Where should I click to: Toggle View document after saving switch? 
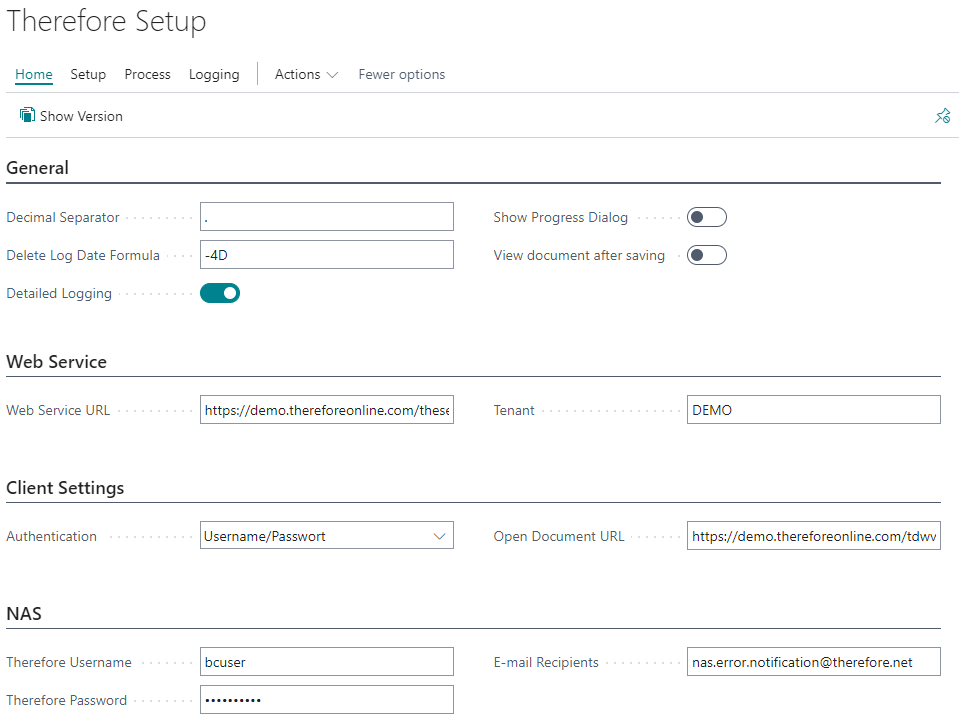706,255
